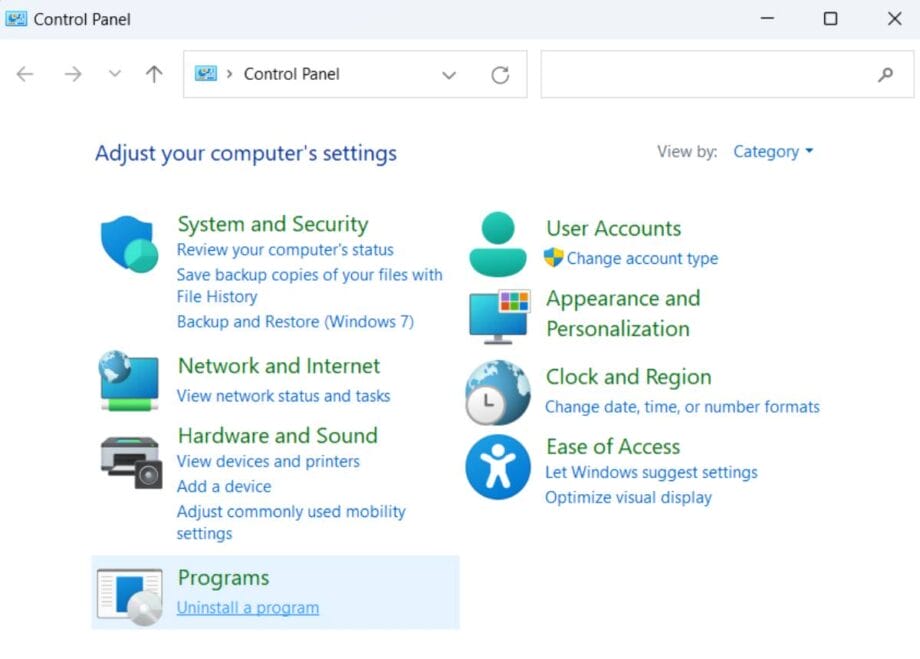The height and width of the screenshot is (659, 920).
Task: Navigate up one level with the up arrow
Action: pos(153,72)
